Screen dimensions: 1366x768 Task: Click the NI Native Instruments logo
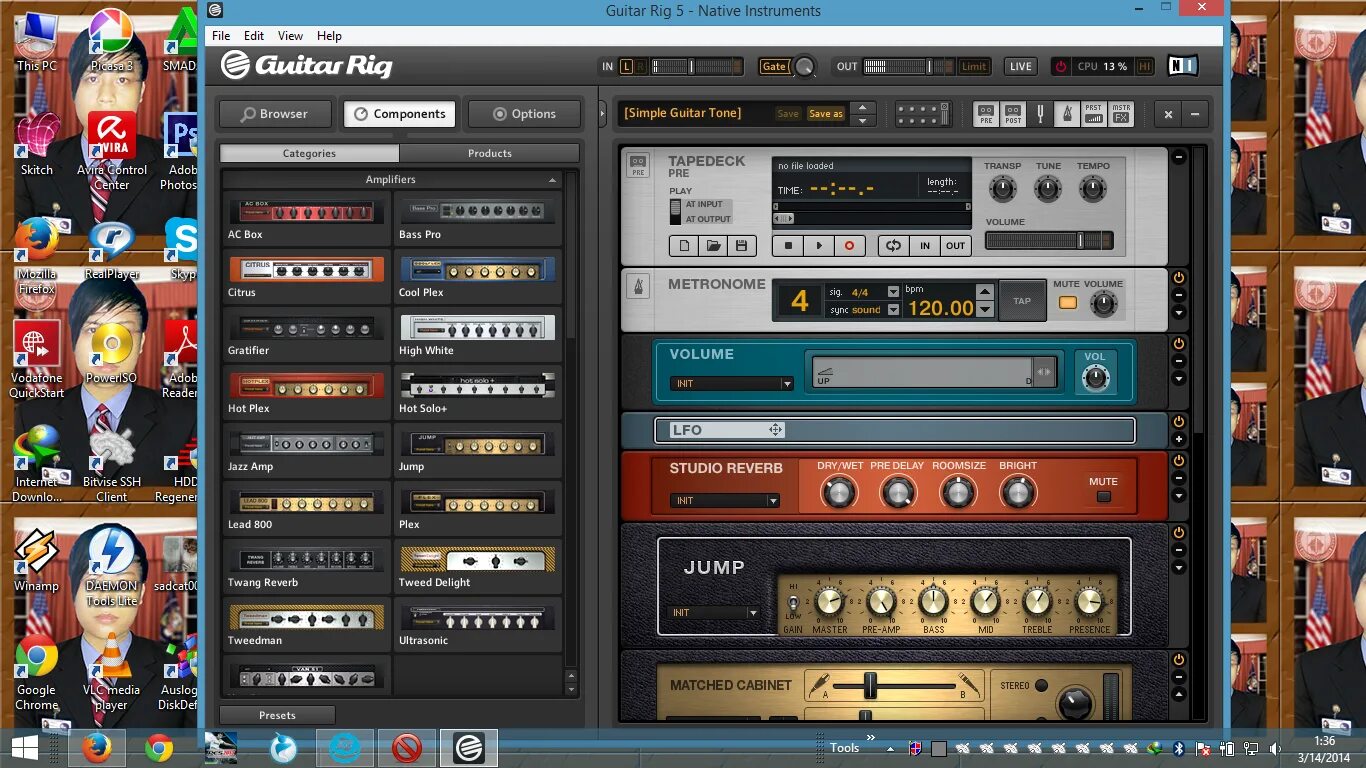click(x=1183, y=66)
